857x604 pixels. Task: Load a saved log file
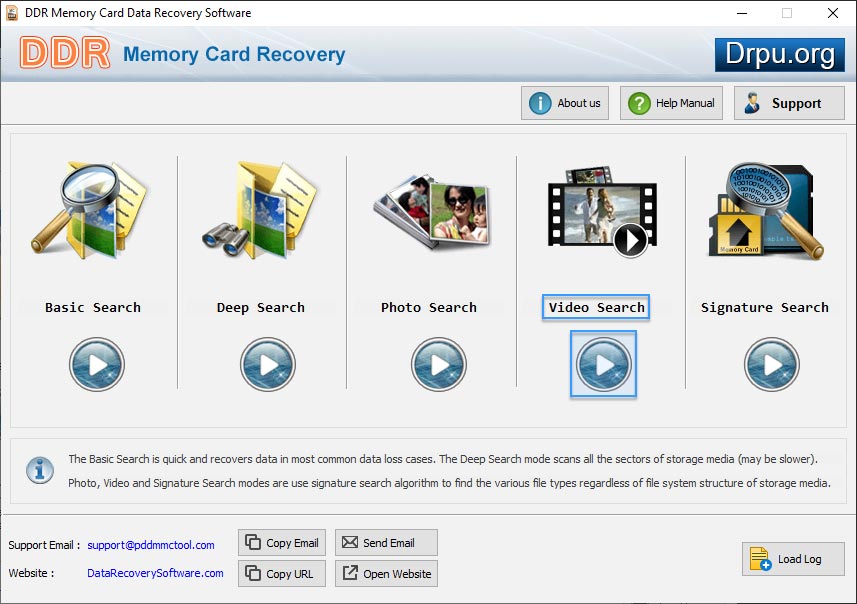pos(793,559)
